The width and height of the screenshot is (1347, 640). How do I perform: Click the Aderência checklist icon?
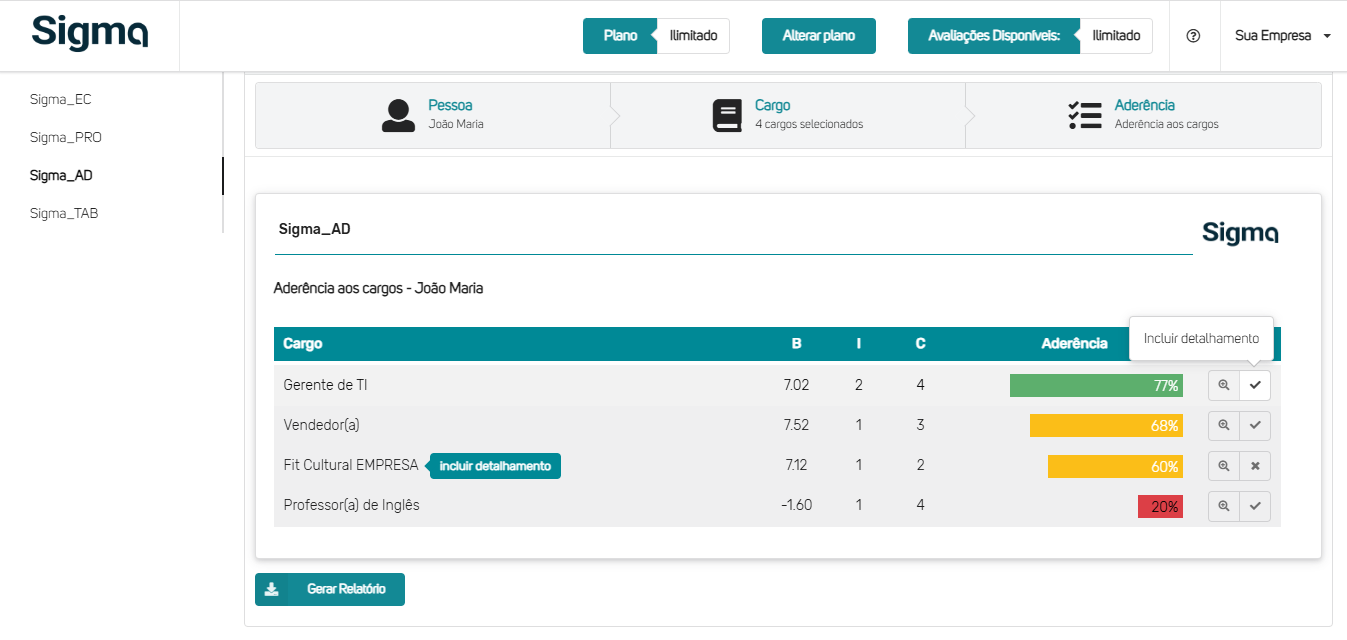pyautogui.click(x=1084, y=115)
